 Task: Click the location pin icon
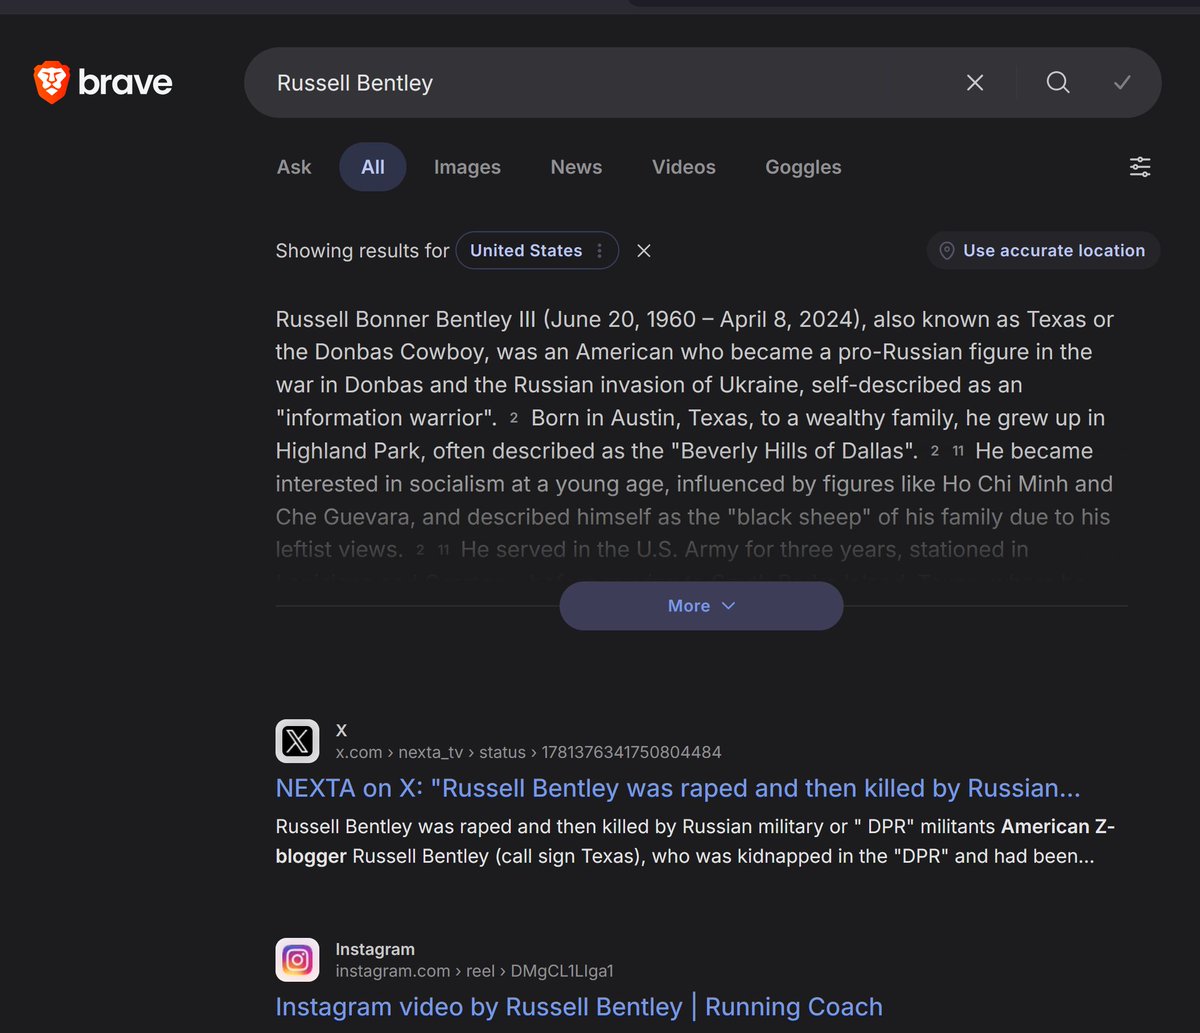click(x=946, y=251)
